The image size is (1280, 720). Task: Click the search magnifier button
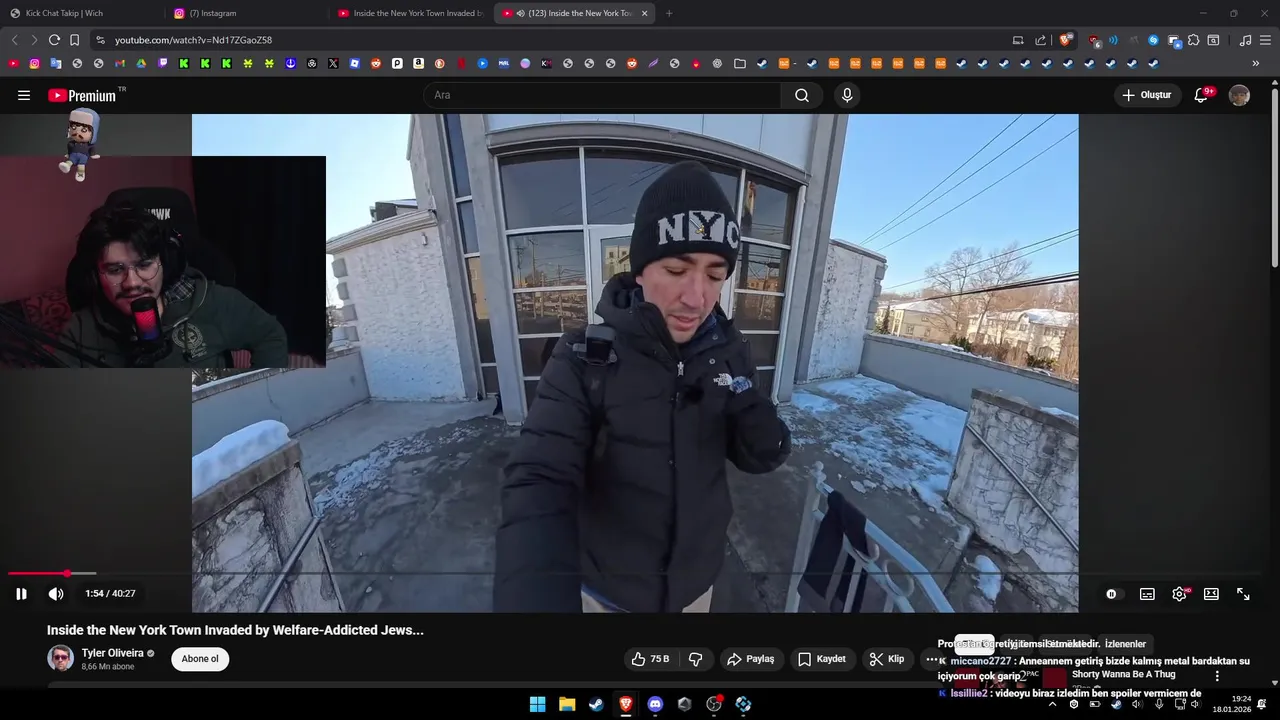(x=802, y=95)
